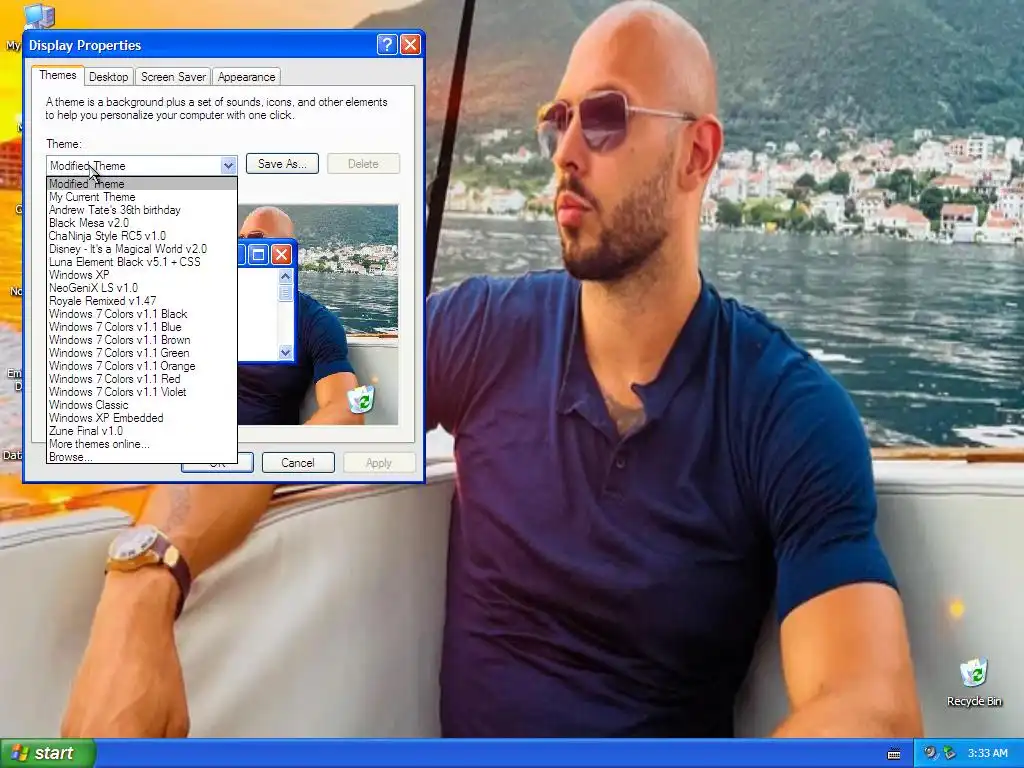Image resolution: width=1024 pixels, height=768 pixels.
Task: Select Royale Remixed v1.47 theme
Action: 142,301
